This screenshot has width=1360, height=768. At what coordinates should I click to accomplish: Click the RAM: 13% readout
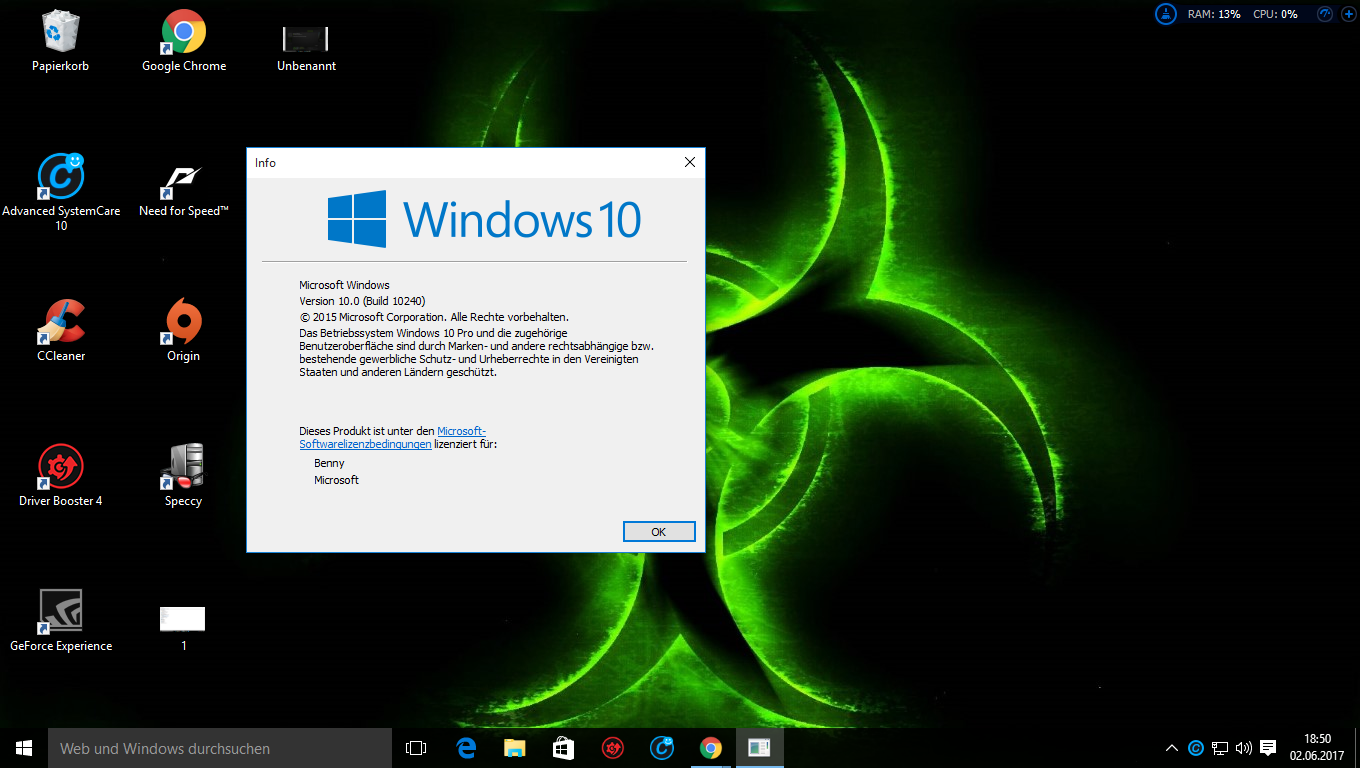1214,14
